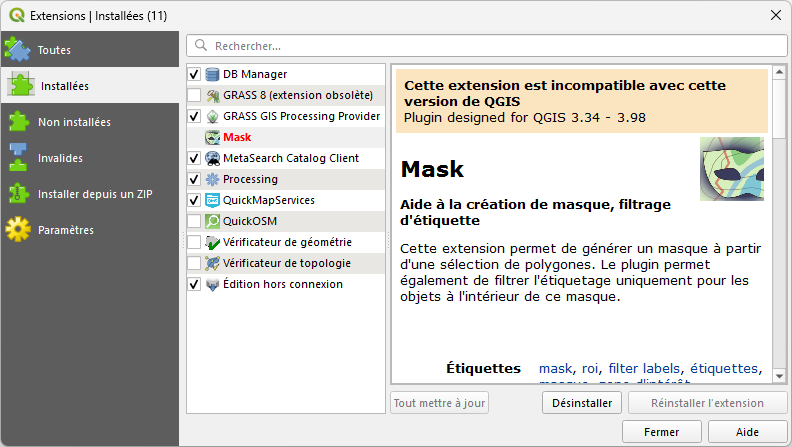Enable the QuickOSM checkbox
Screen dimensions: 792x447
[194, 221]
